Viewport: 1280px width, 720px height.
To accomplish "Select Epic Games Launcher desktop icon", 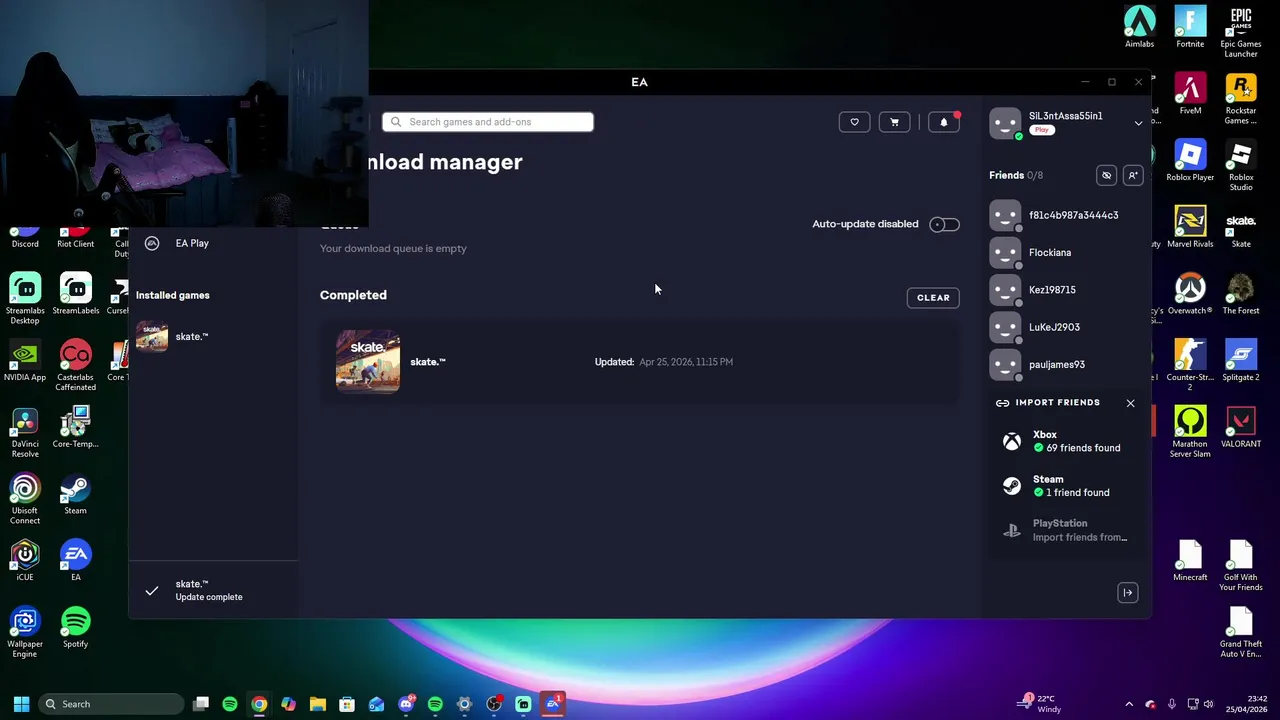I will [1241, 32].
